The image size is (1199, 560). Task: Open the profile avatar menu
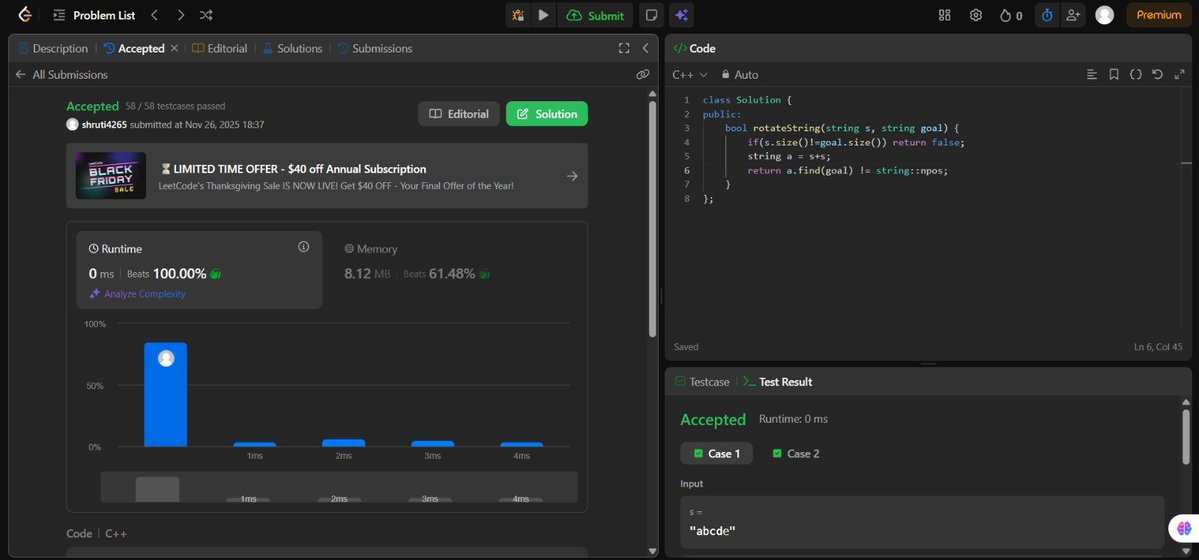pyautogui.click(x=1104, y=15)
